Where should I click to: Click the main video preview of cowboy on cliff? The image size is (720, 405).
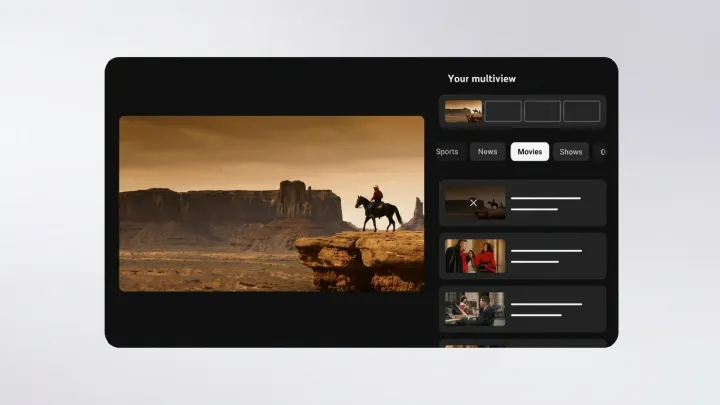click(271, 203)
